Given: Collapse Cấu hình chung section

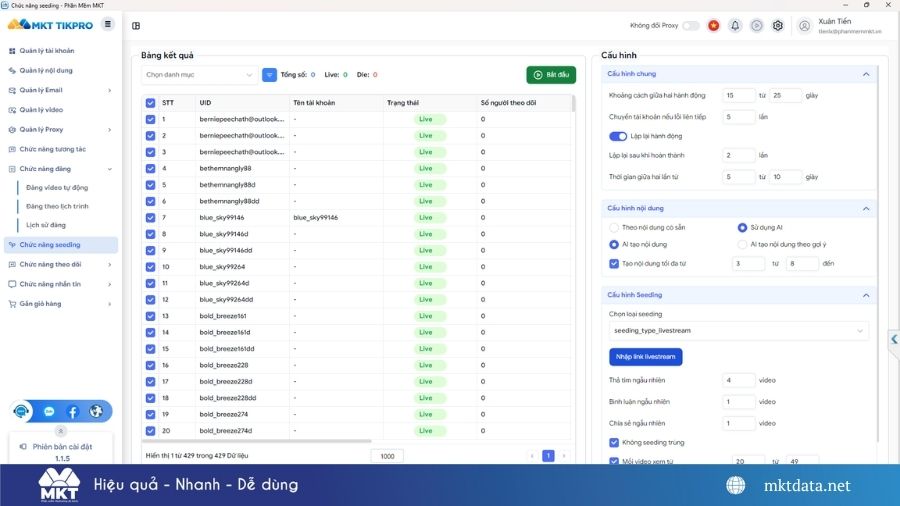Looking at the screenshot, I should click(x=866, y=74).
